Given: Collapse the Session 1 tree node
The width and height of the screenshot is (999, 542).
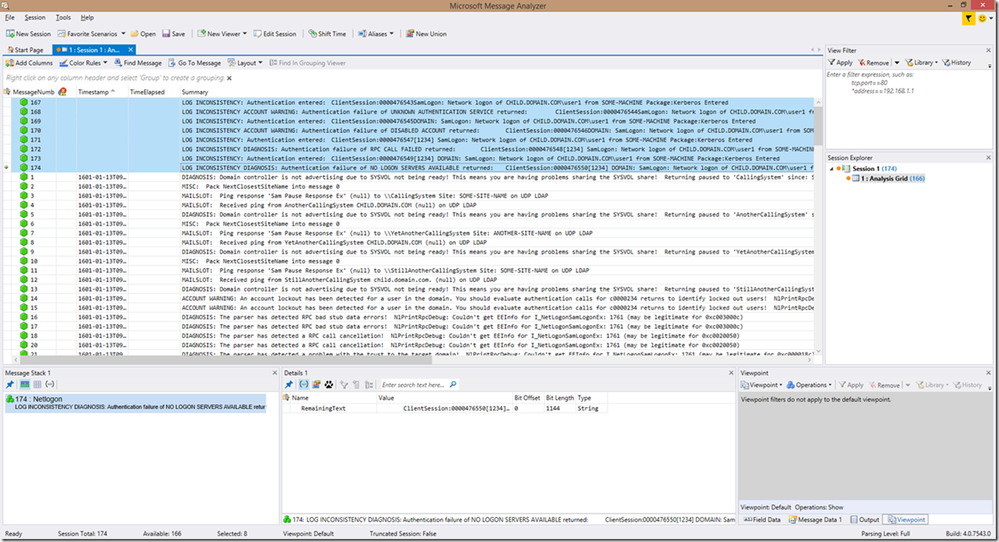Looking at the screenshot, I should point(831,169).
